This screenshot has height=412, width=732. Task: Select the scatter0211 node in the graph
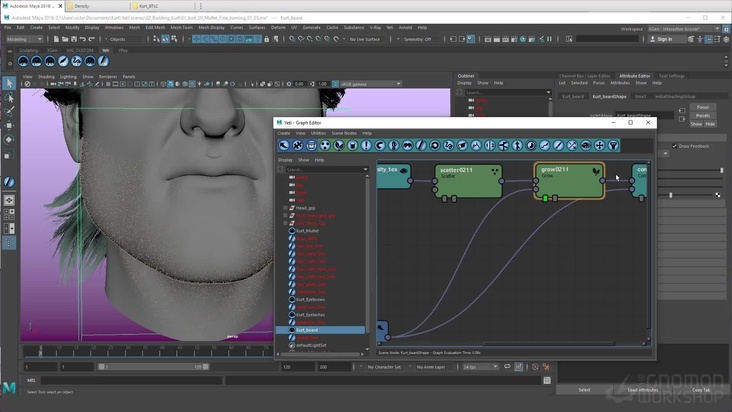click(468, 180)
